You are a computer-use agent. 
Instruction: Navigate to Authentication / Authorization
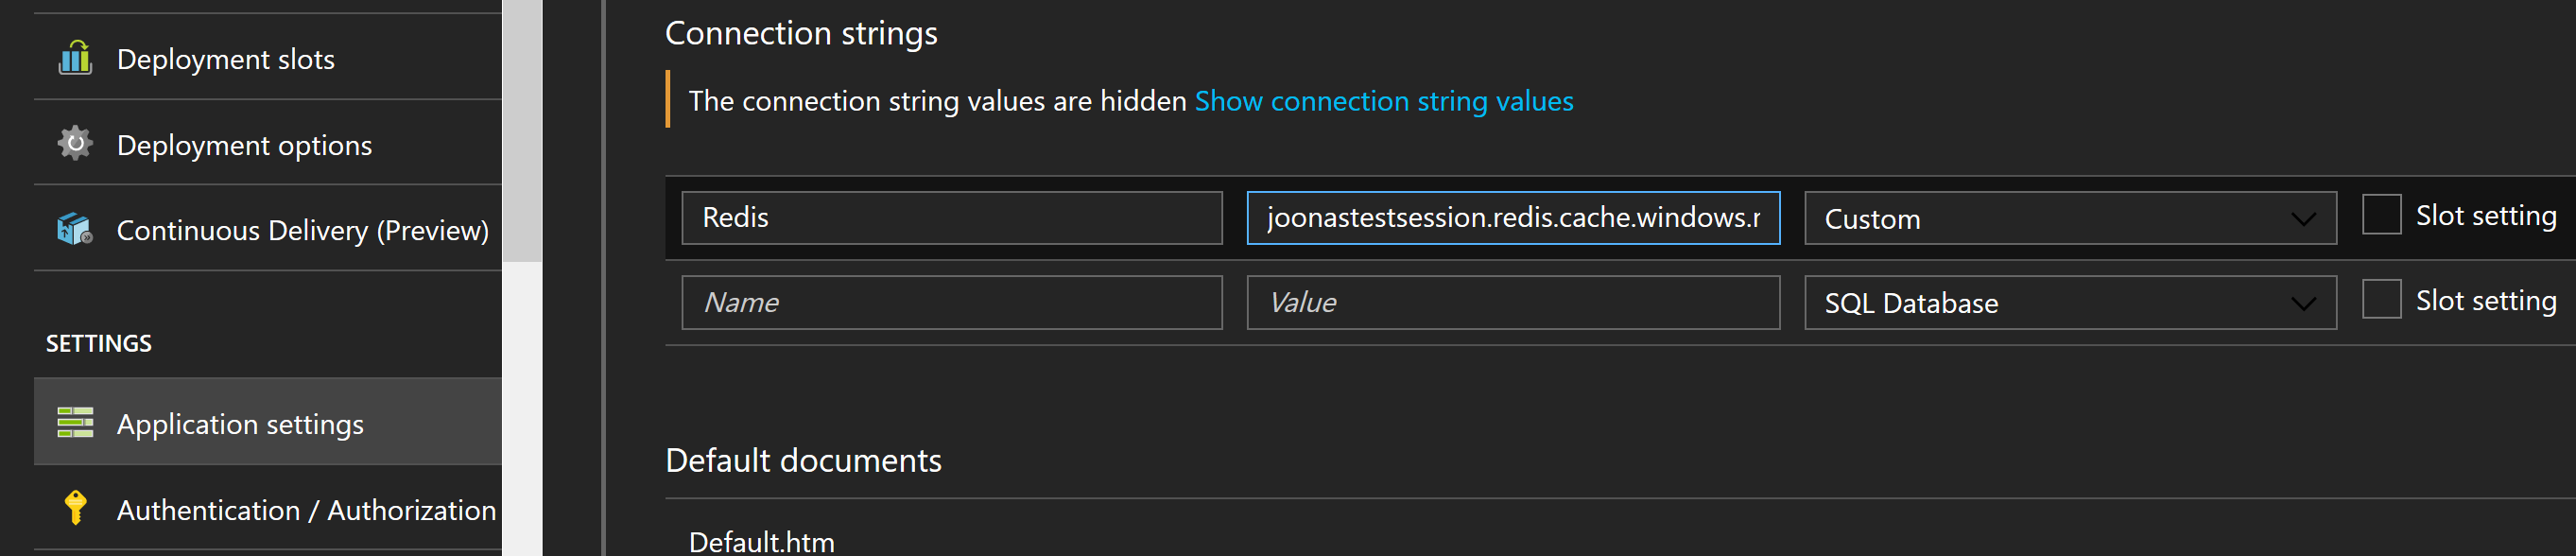306,509
